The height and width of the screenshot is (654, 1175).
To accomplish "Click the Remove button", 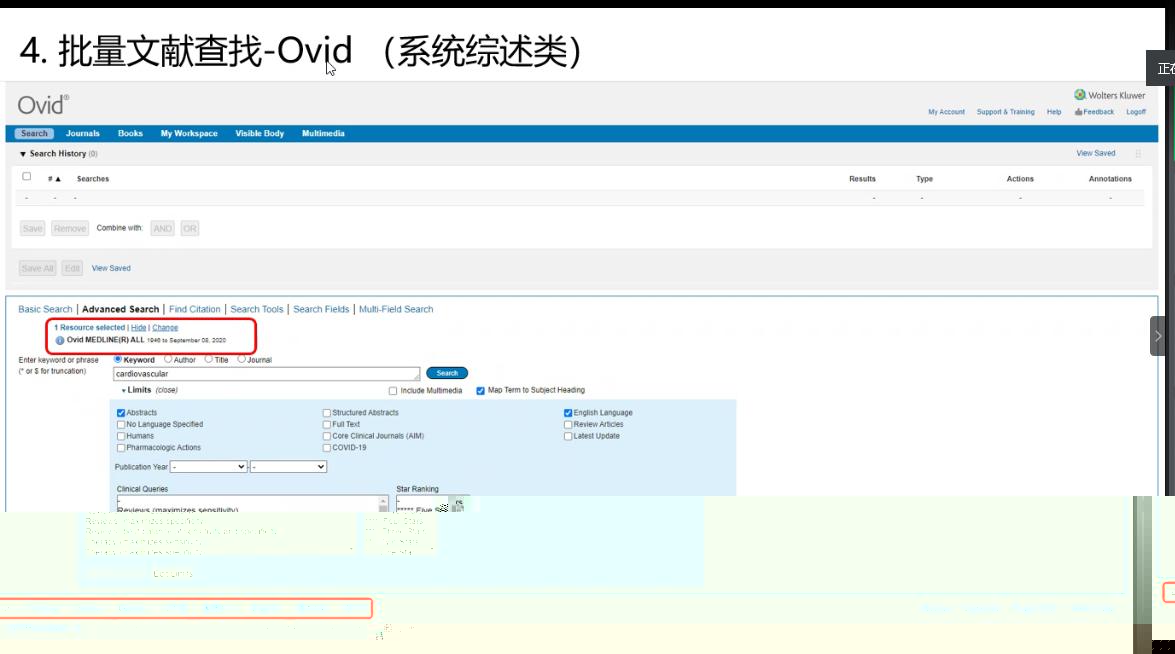I will 70,228.
